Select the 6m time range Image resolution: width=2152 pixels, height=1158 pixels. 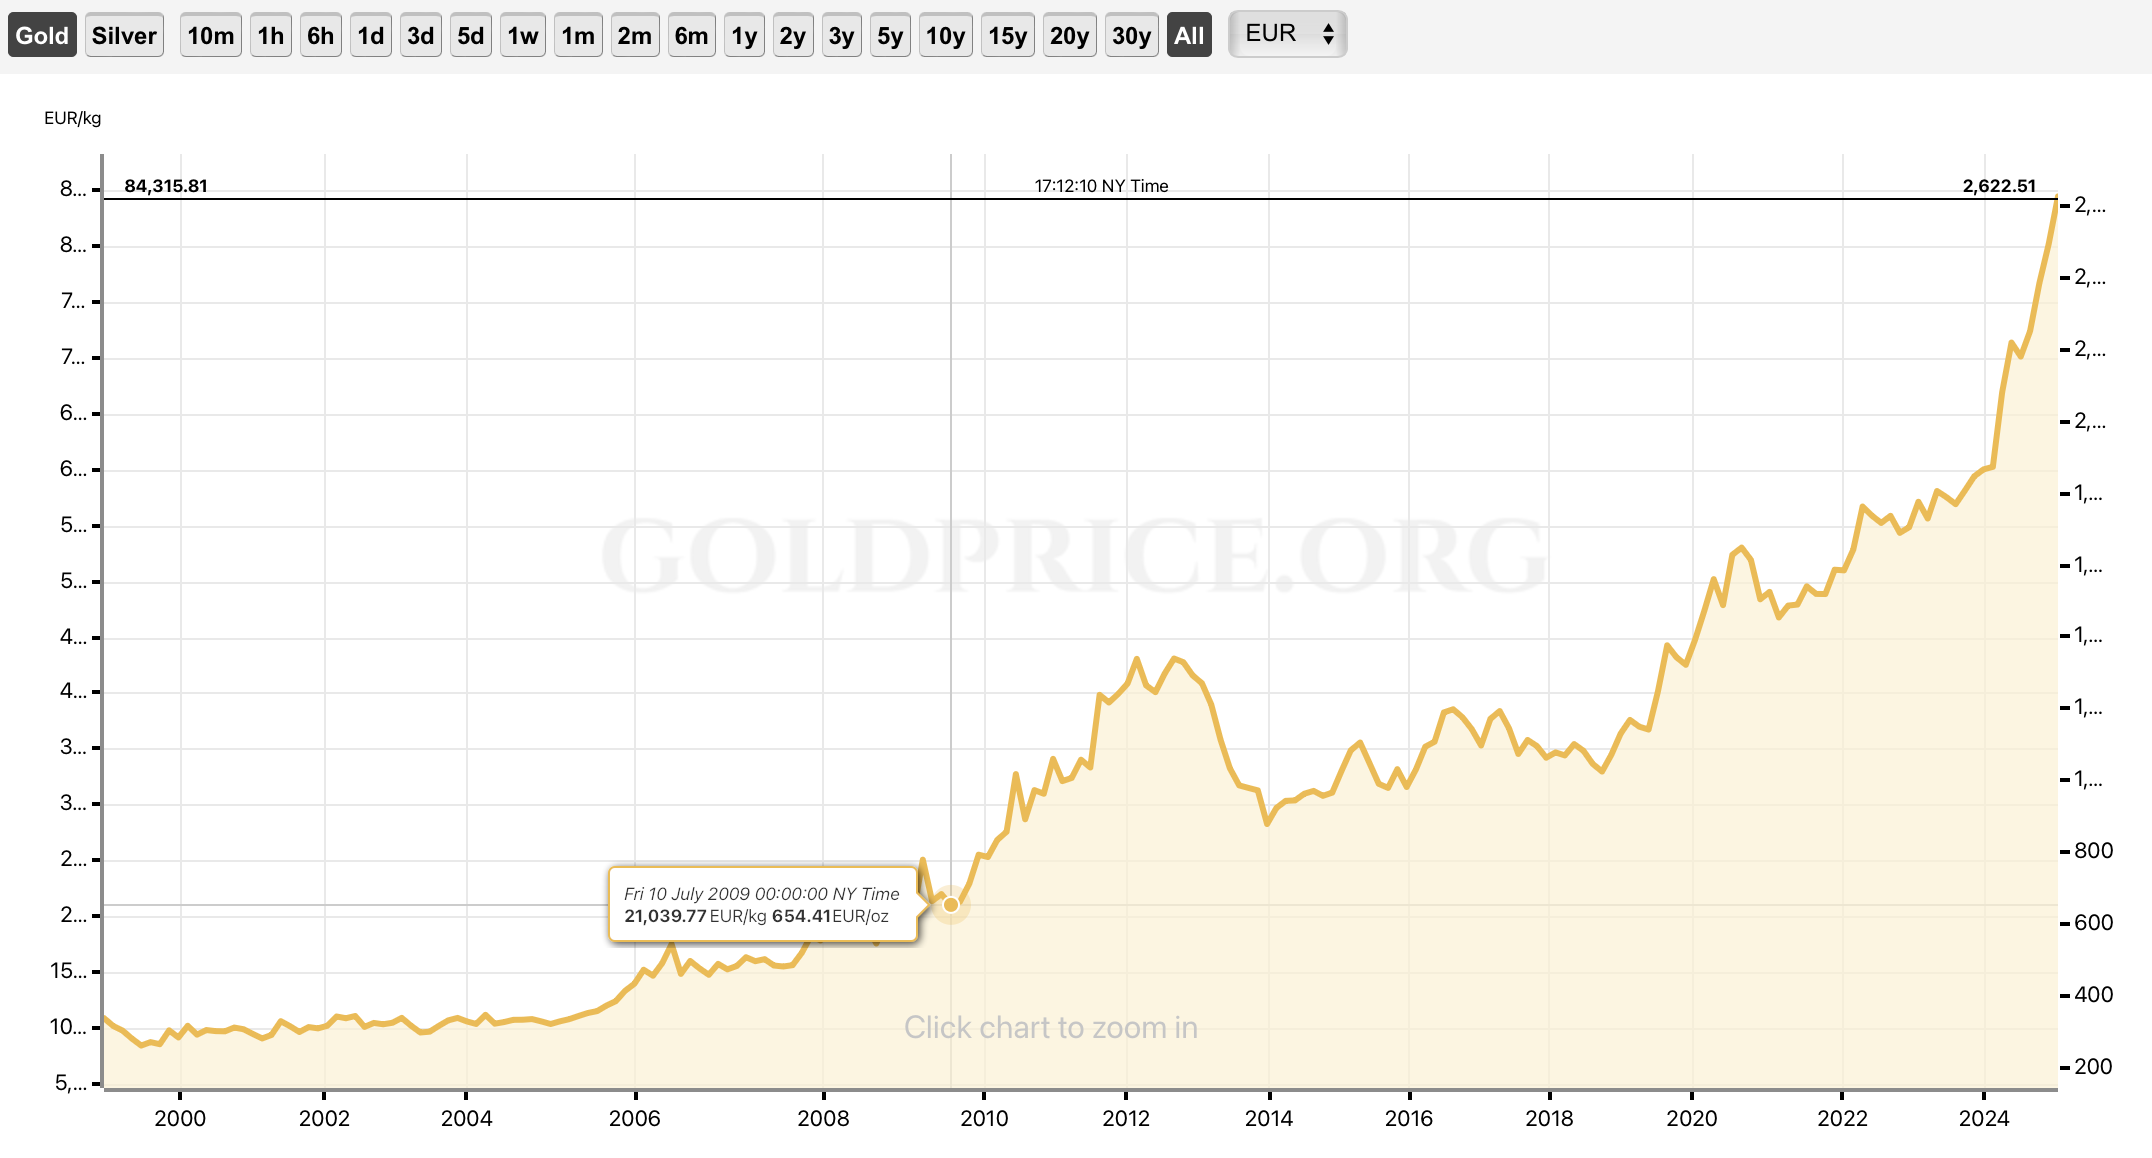[691, 36]
